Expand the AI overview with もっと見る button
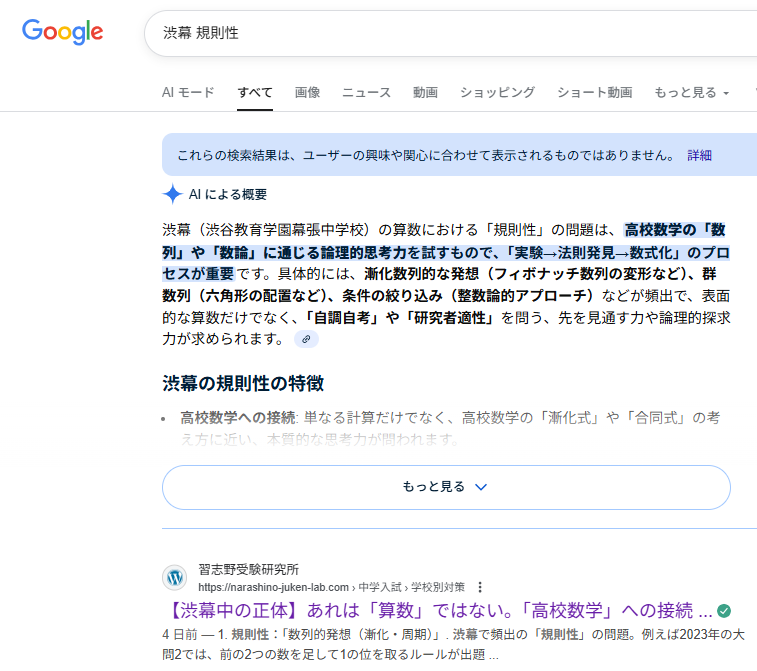 pos(445,487)
